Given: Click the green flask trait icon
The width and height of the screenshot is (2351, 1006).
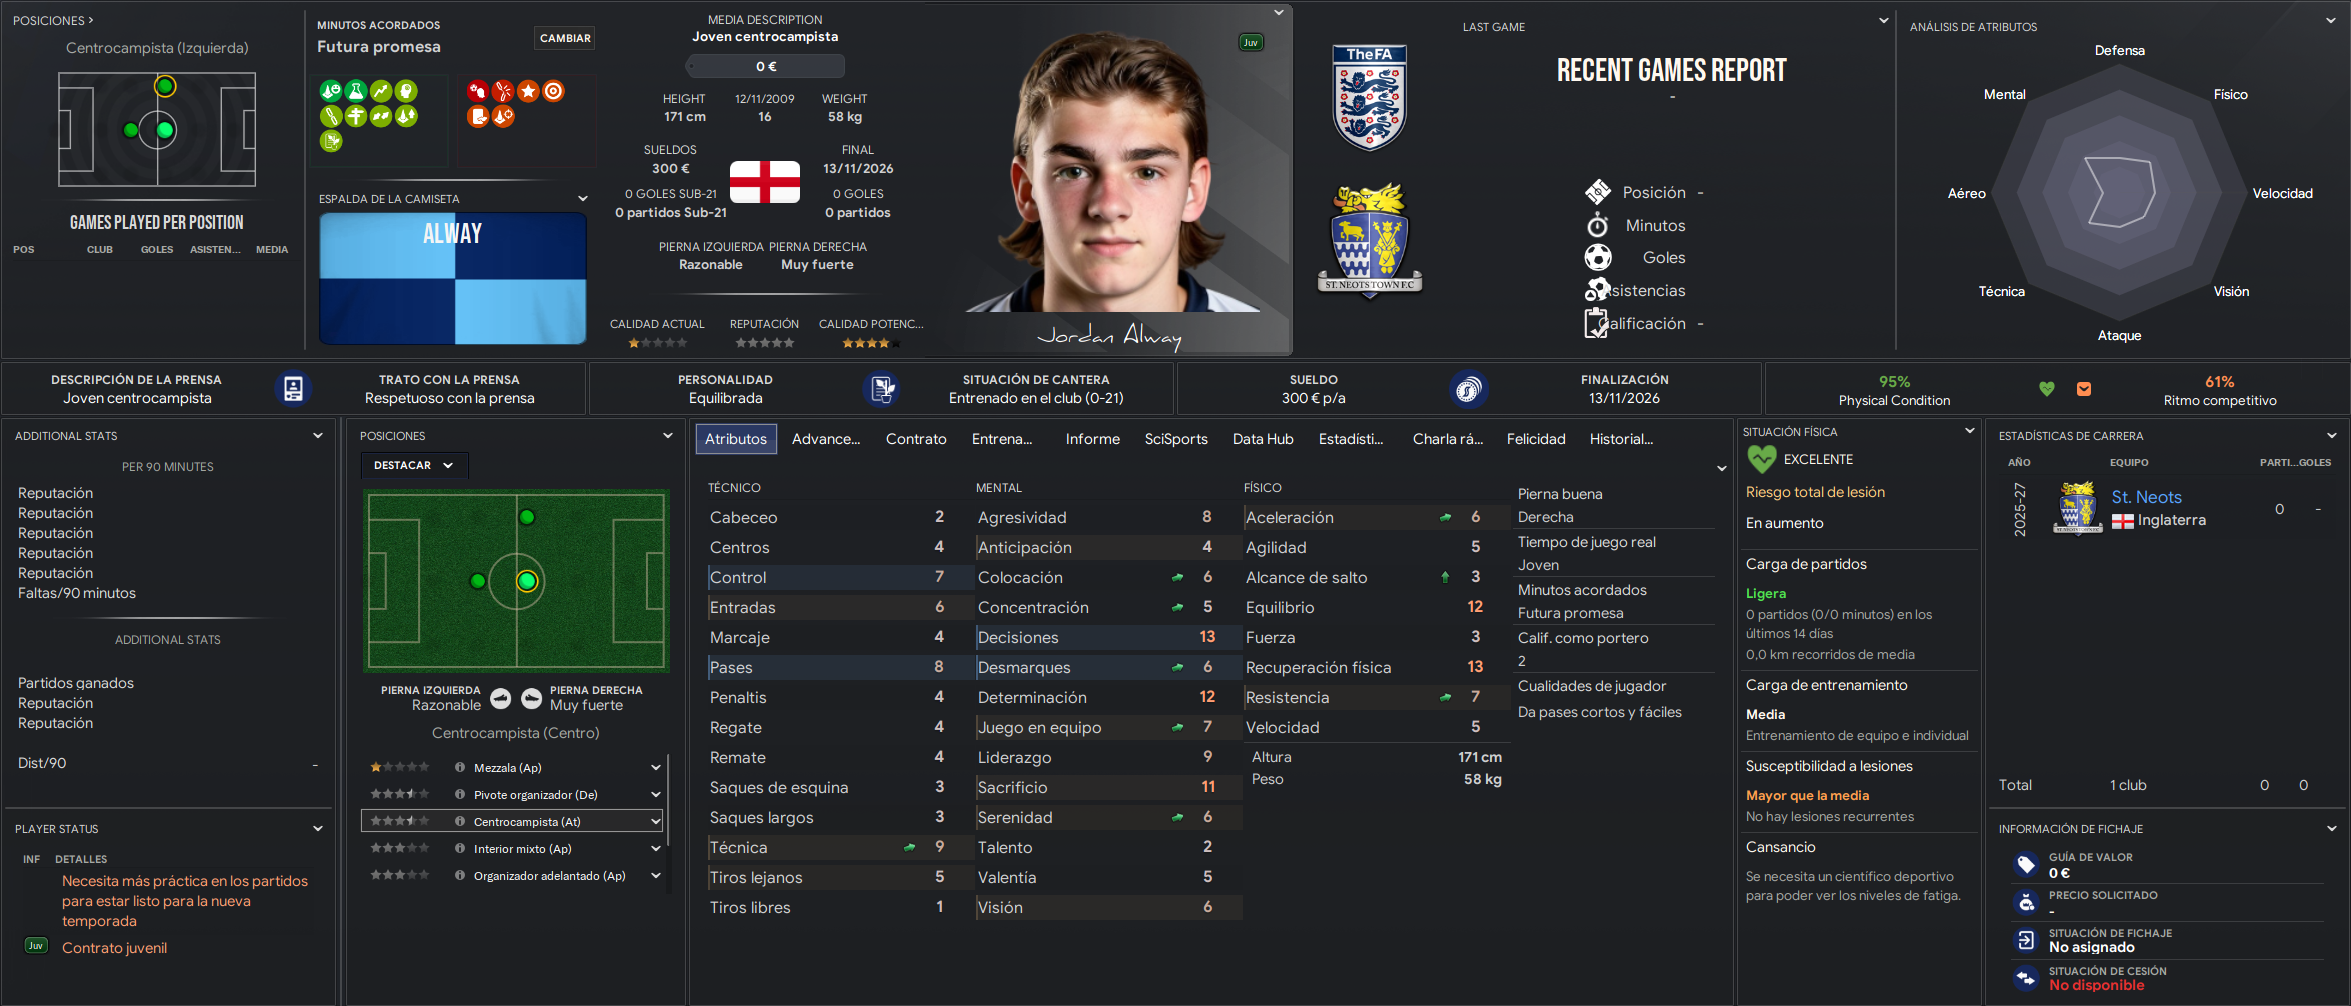Looking at the screenshot, I should tap(356, 91).
